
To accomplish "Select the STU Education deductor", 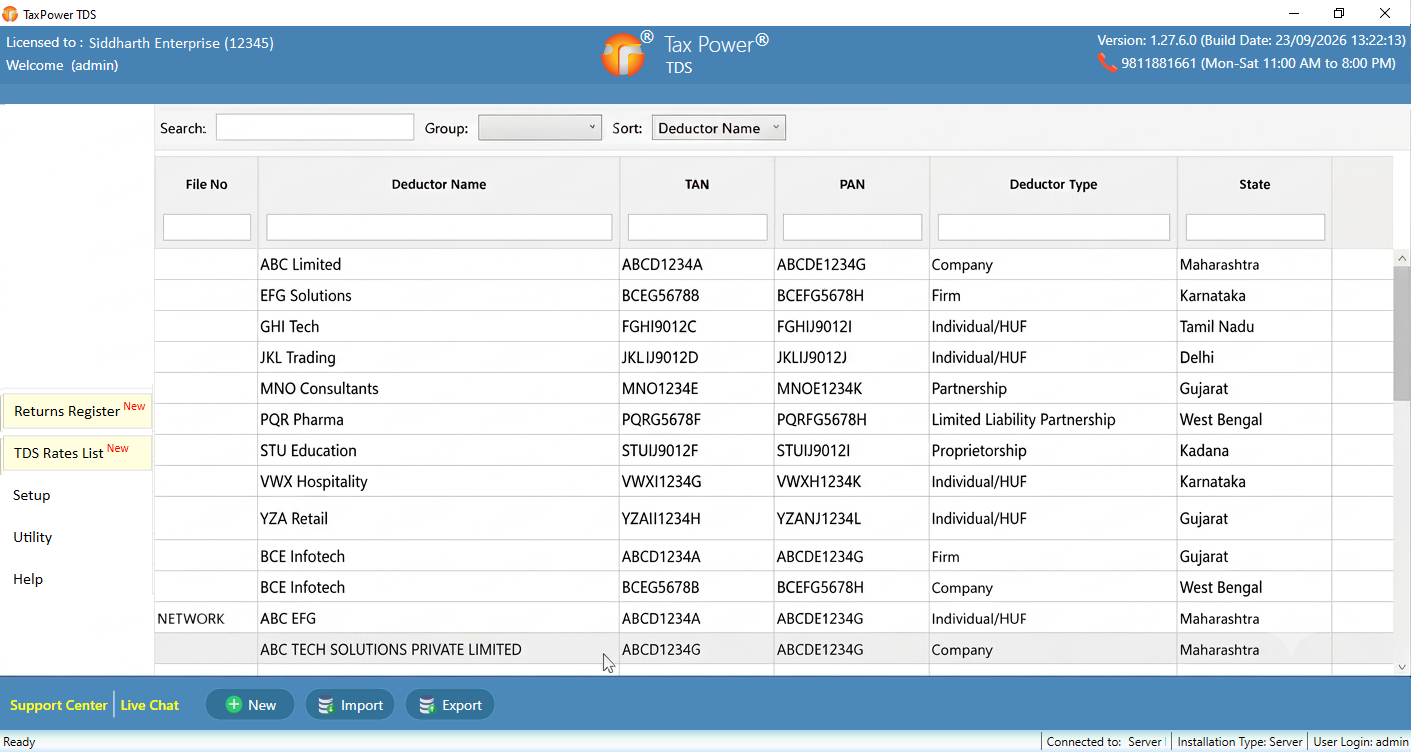I will [x=773, y=450].
